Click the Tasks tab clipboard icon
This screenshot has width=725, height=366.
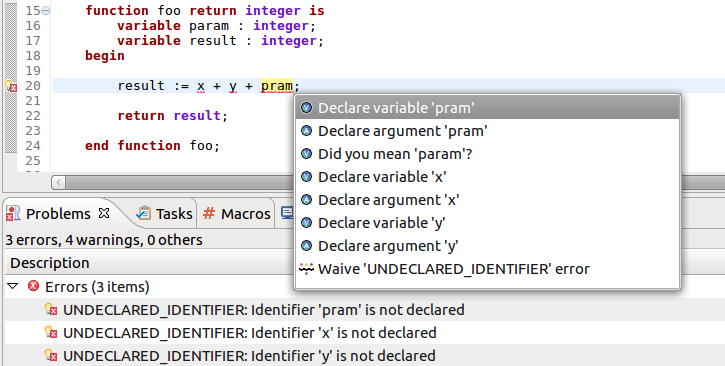[143, 213]
